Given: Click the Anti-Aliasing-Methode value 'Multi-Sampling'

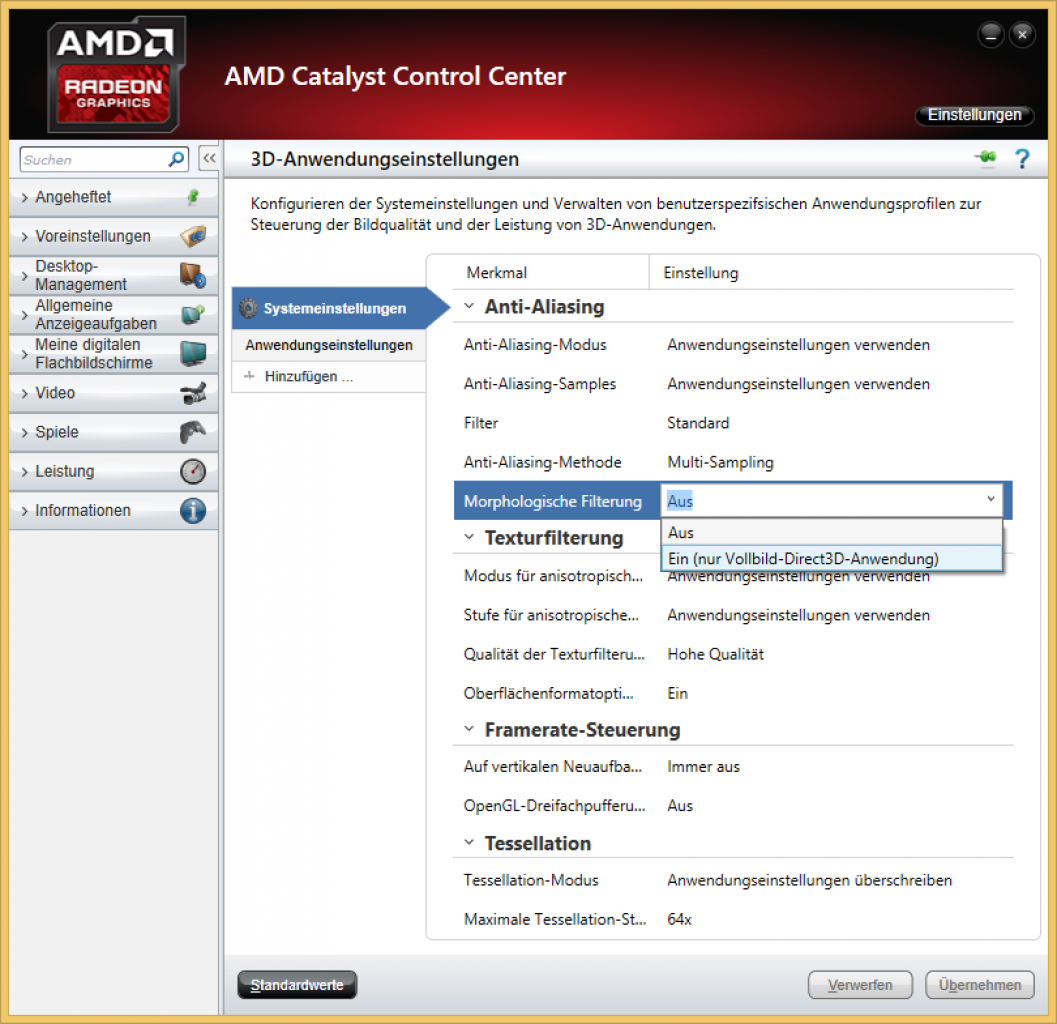Looking at the screenshot, I should (x=720, y=462).
